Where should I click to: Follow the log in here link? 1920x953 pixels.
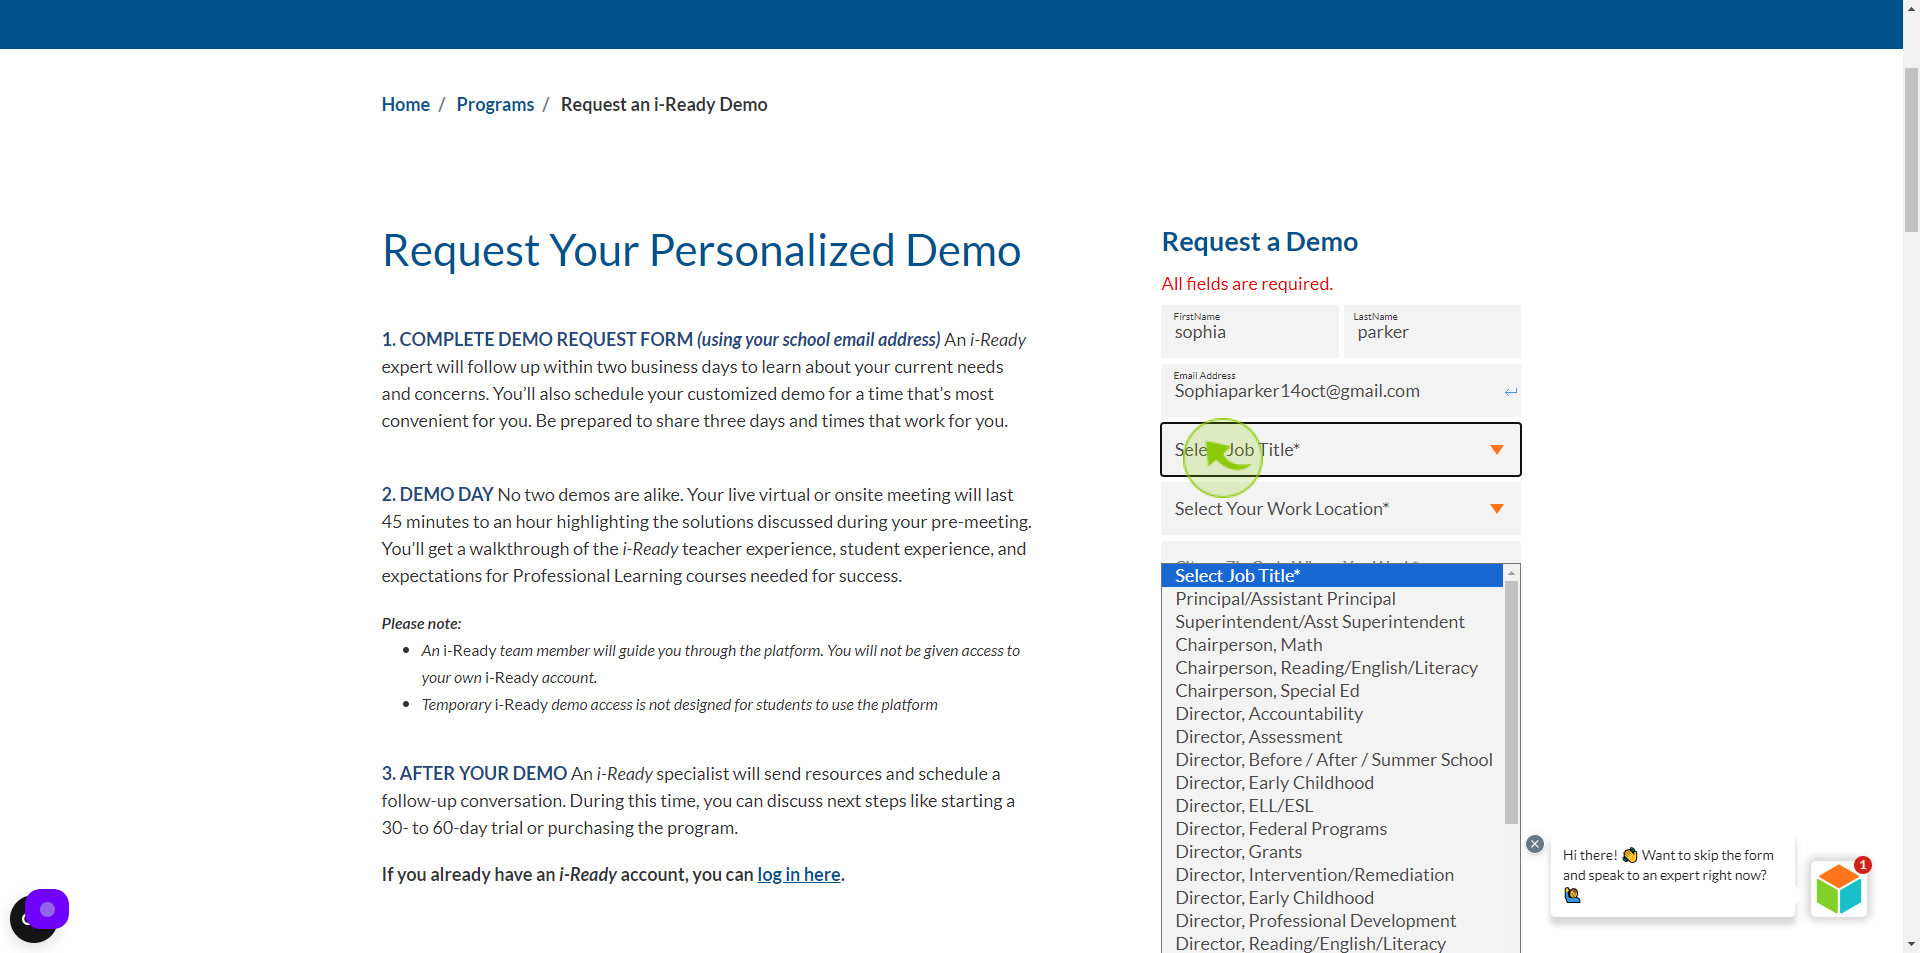pyautogui.click(x=799, y=875)
